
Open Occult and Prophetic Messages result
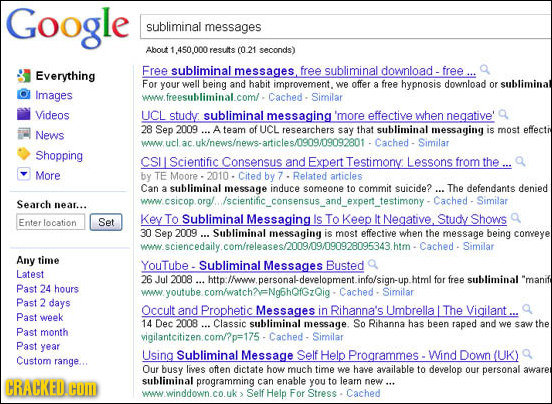(x=330, y=311)
